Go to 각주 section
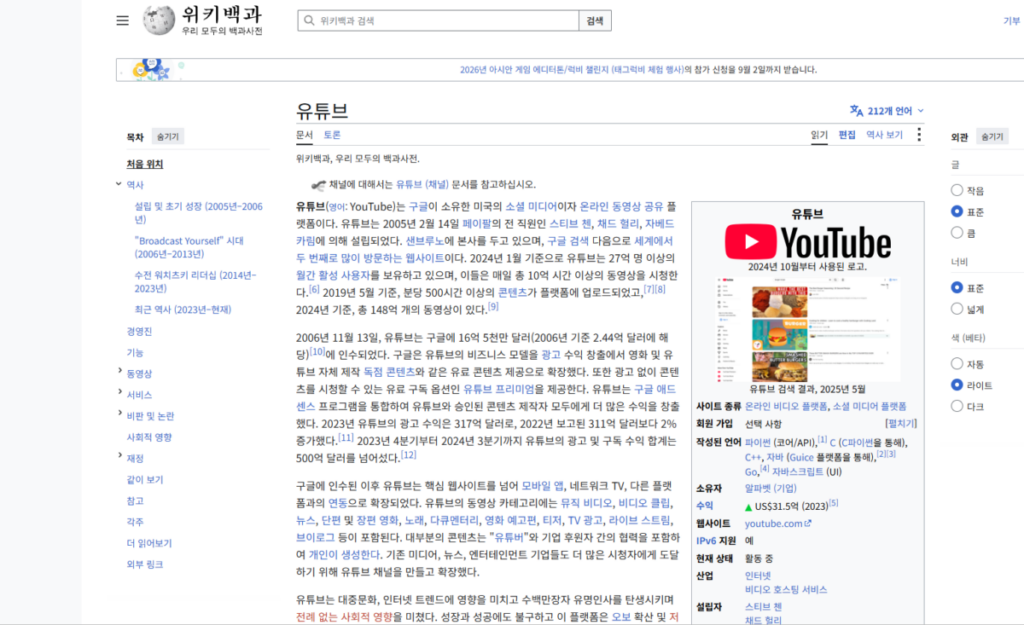 (x=135, y=522)
